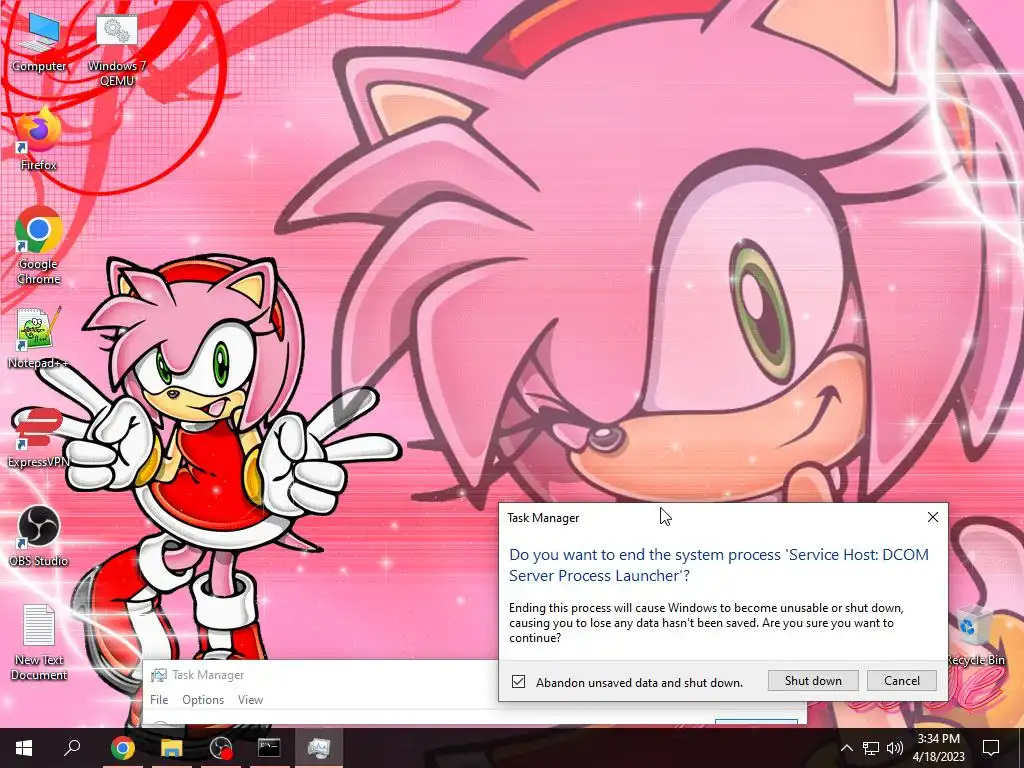Open the network status tray icon
The height and width of the screenshot is (768, 1024).
871,748
